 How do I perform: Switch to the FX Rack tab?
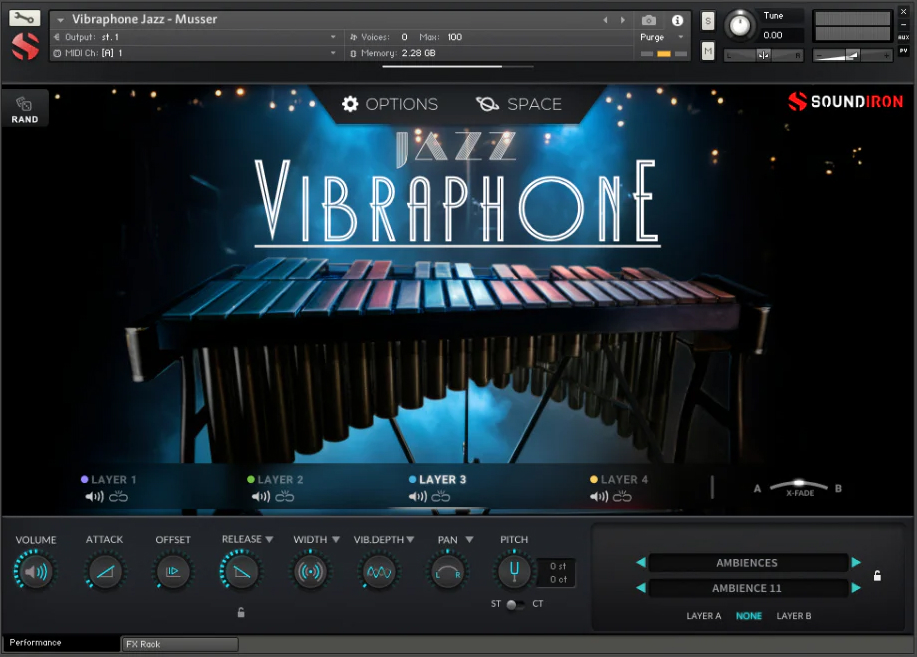coord(180,644)
